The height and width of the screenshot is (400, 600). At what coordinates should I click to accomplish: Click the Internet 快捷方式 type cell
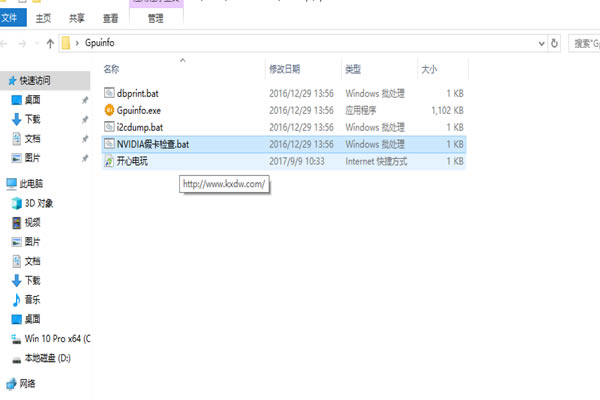(376, 161)
